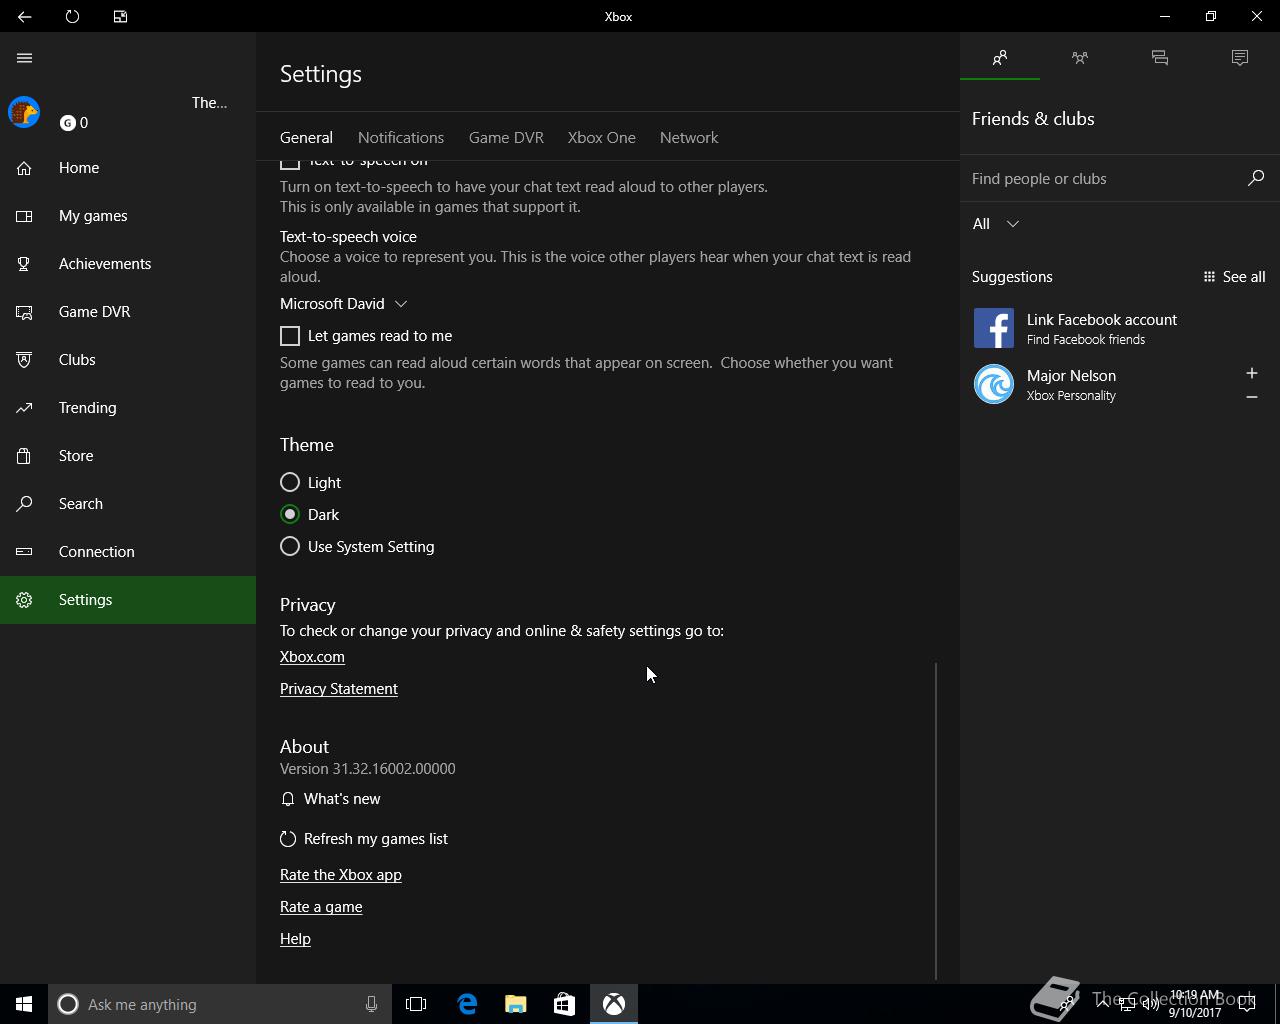The width and height of the screenshot is (1280, 1024).
Task: Add Major Nelson with plus icon
Action: tap(1251, 373)
